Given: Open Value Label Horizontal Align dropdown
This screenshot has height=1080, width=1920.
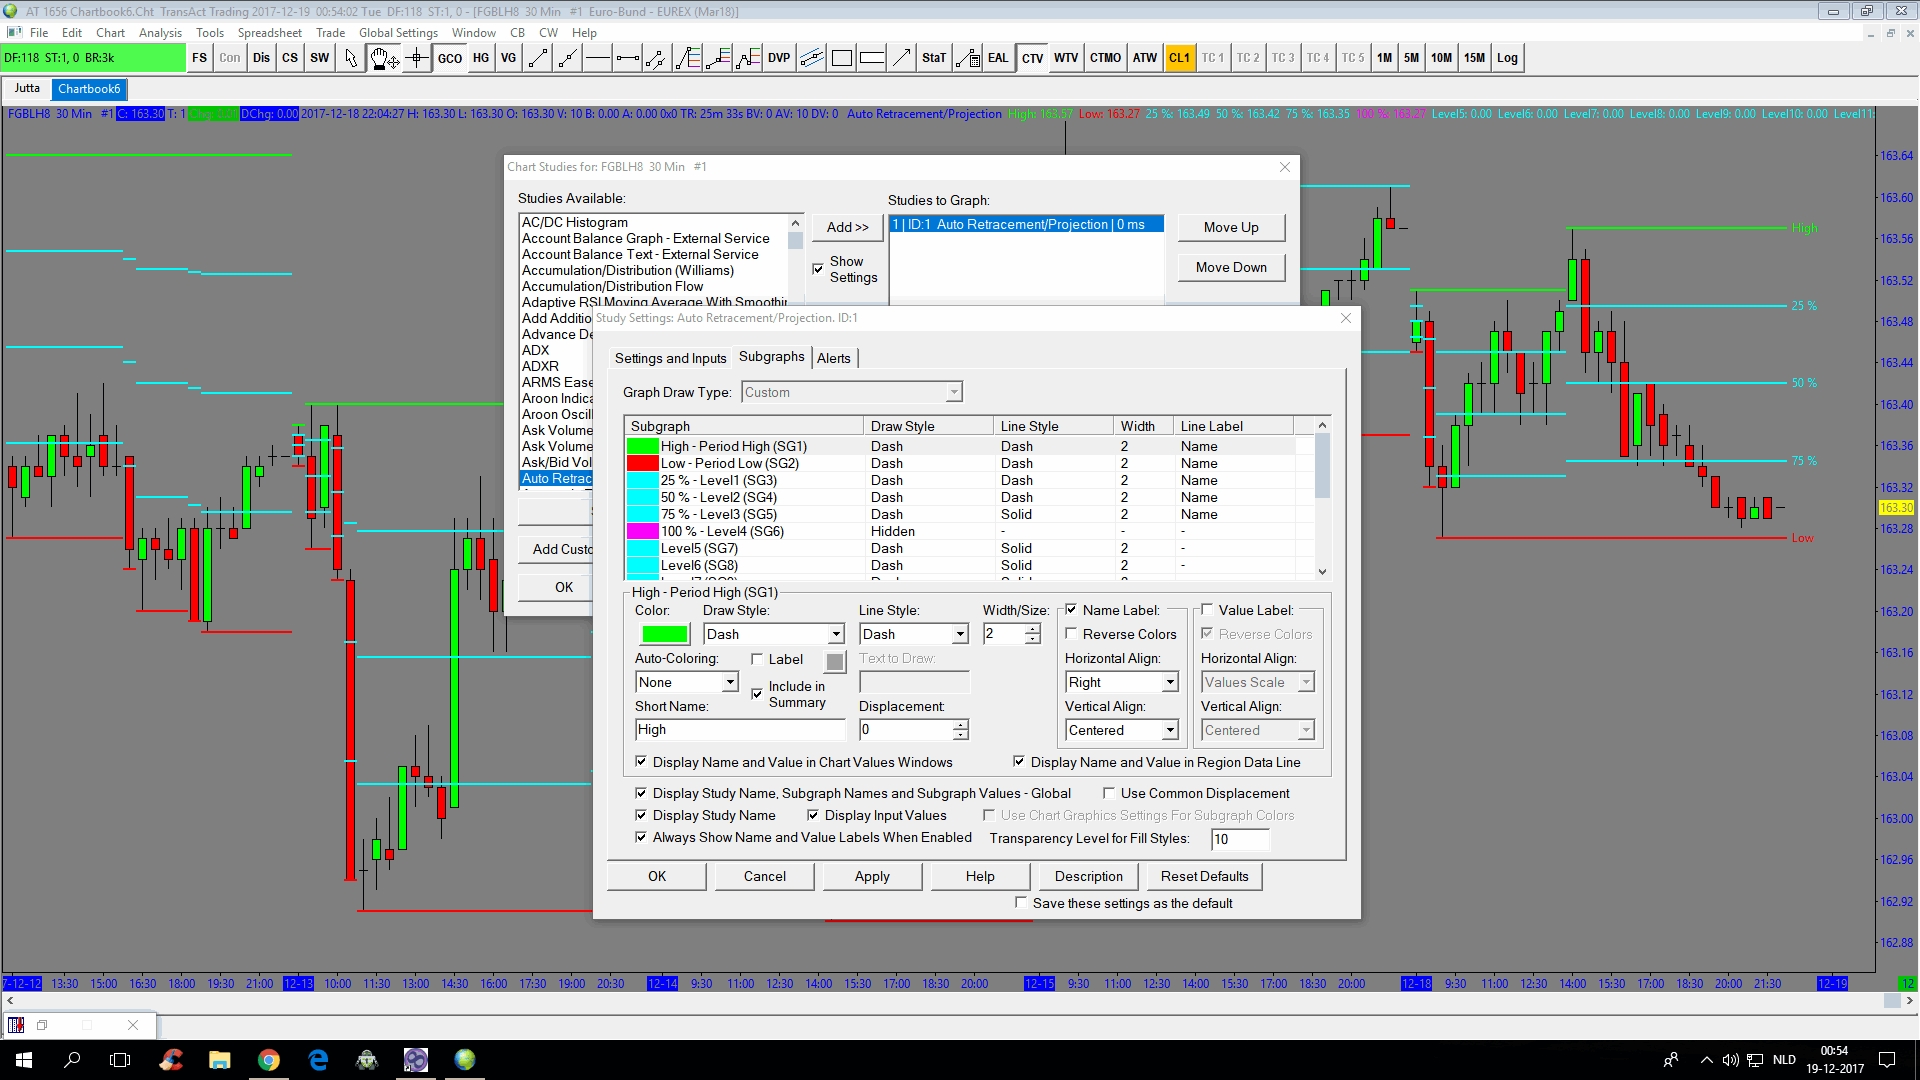Looking at the screenshot, I should tap(1258, 682).
